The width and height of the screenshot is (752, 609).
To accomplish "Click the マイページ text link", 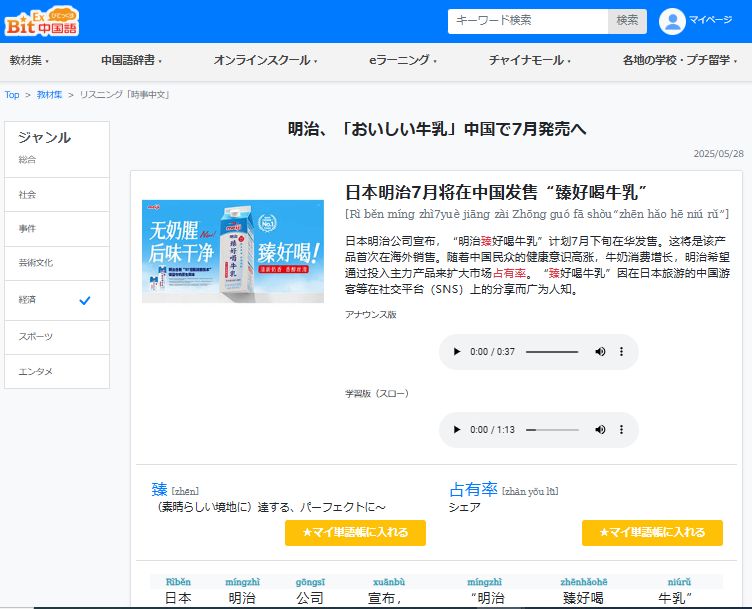I will [710, 20].
